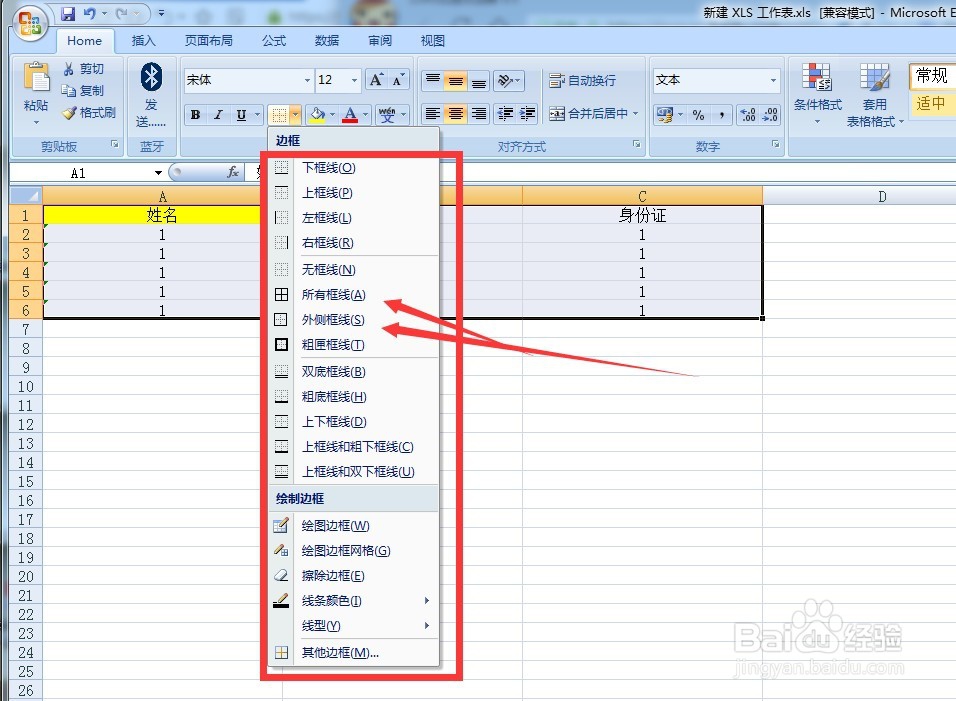956x701 pixels.
Task: Open the Quick Access Toolbar customize arrow
Action: click(x=161, y=13)
